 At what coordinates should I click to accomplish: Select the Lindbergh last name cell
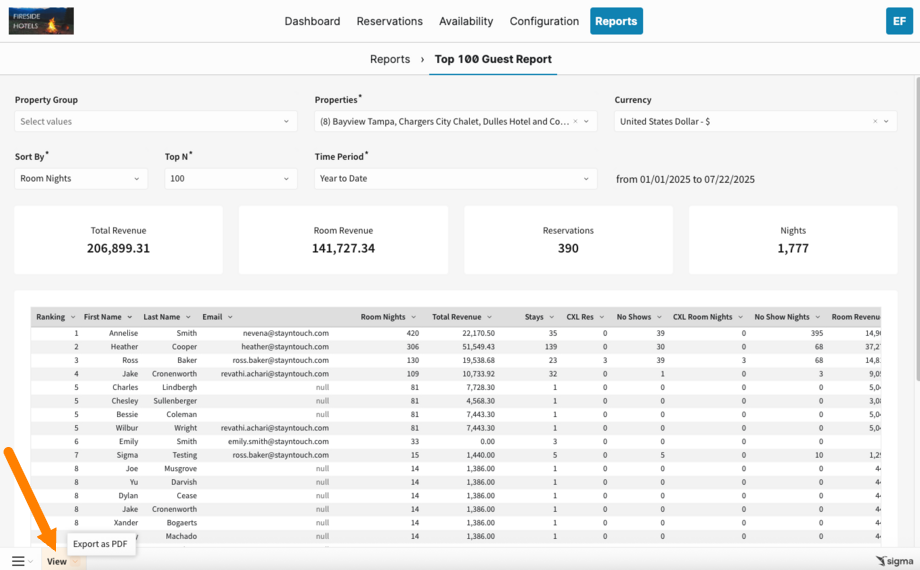tap(180, 387)
